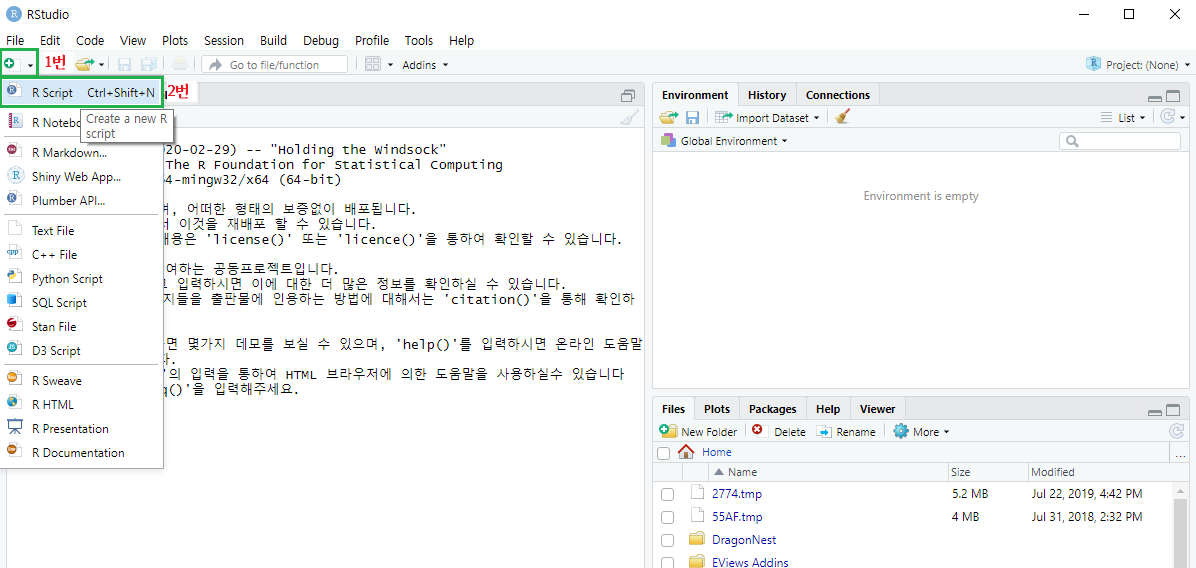
Task: Click the 55AF.tmp file icon
Action: coord(696,516)
